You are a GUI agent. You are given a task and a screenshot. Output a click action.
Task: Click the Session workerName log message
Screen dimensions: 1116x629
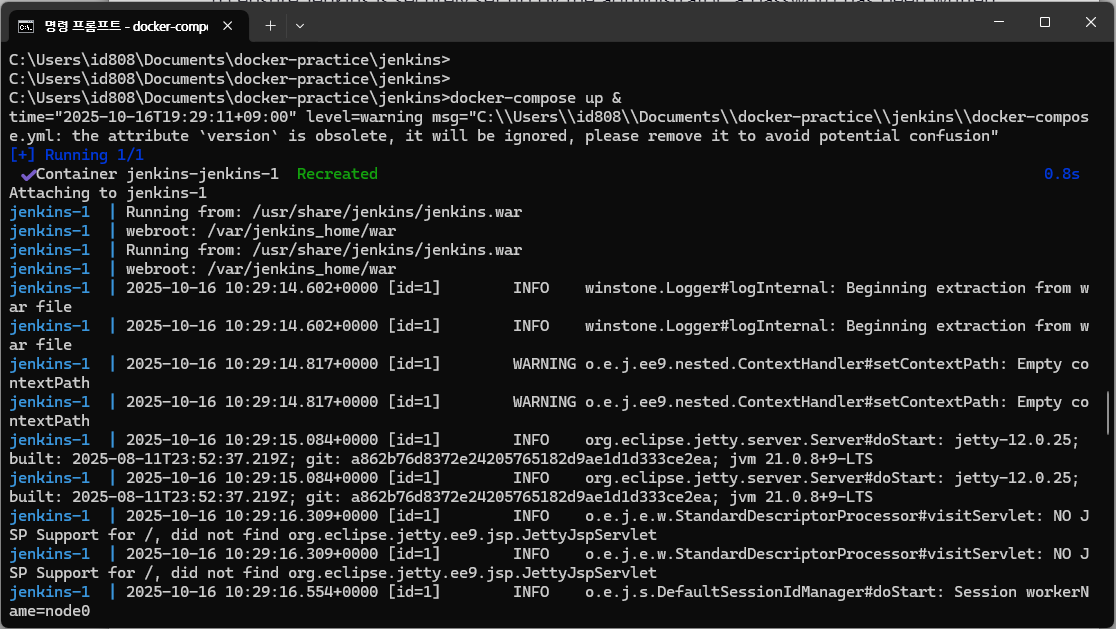(x=549, y=601)
